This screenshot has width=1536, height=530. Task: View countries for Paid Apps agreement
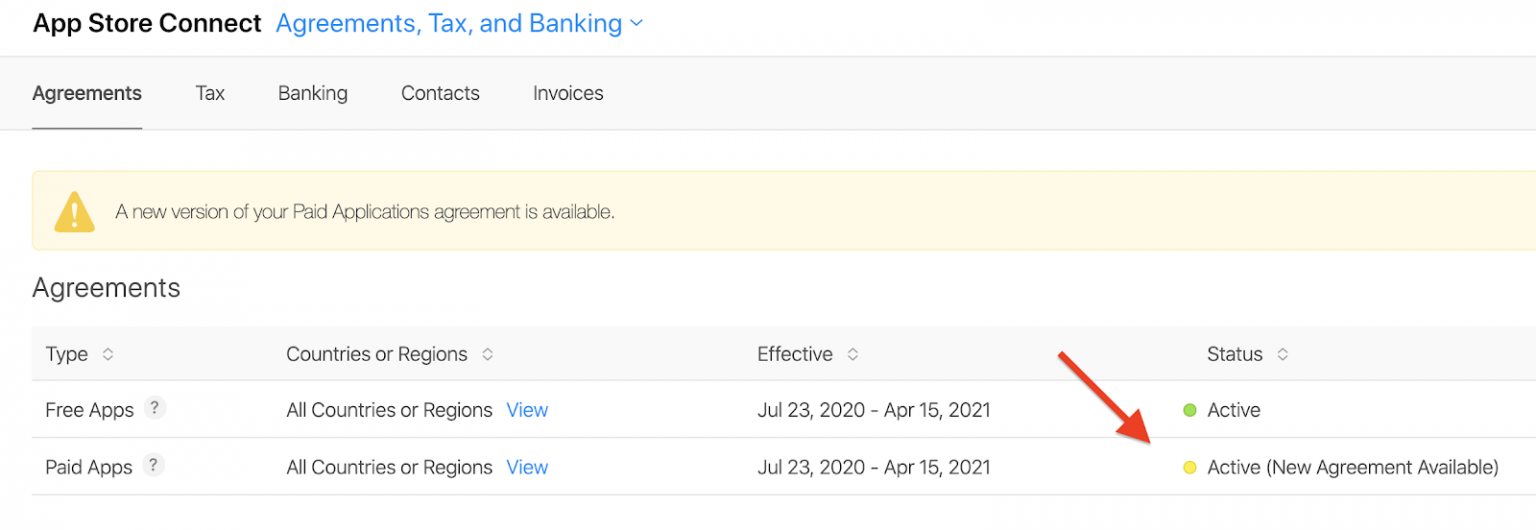[x=527, y=467]
